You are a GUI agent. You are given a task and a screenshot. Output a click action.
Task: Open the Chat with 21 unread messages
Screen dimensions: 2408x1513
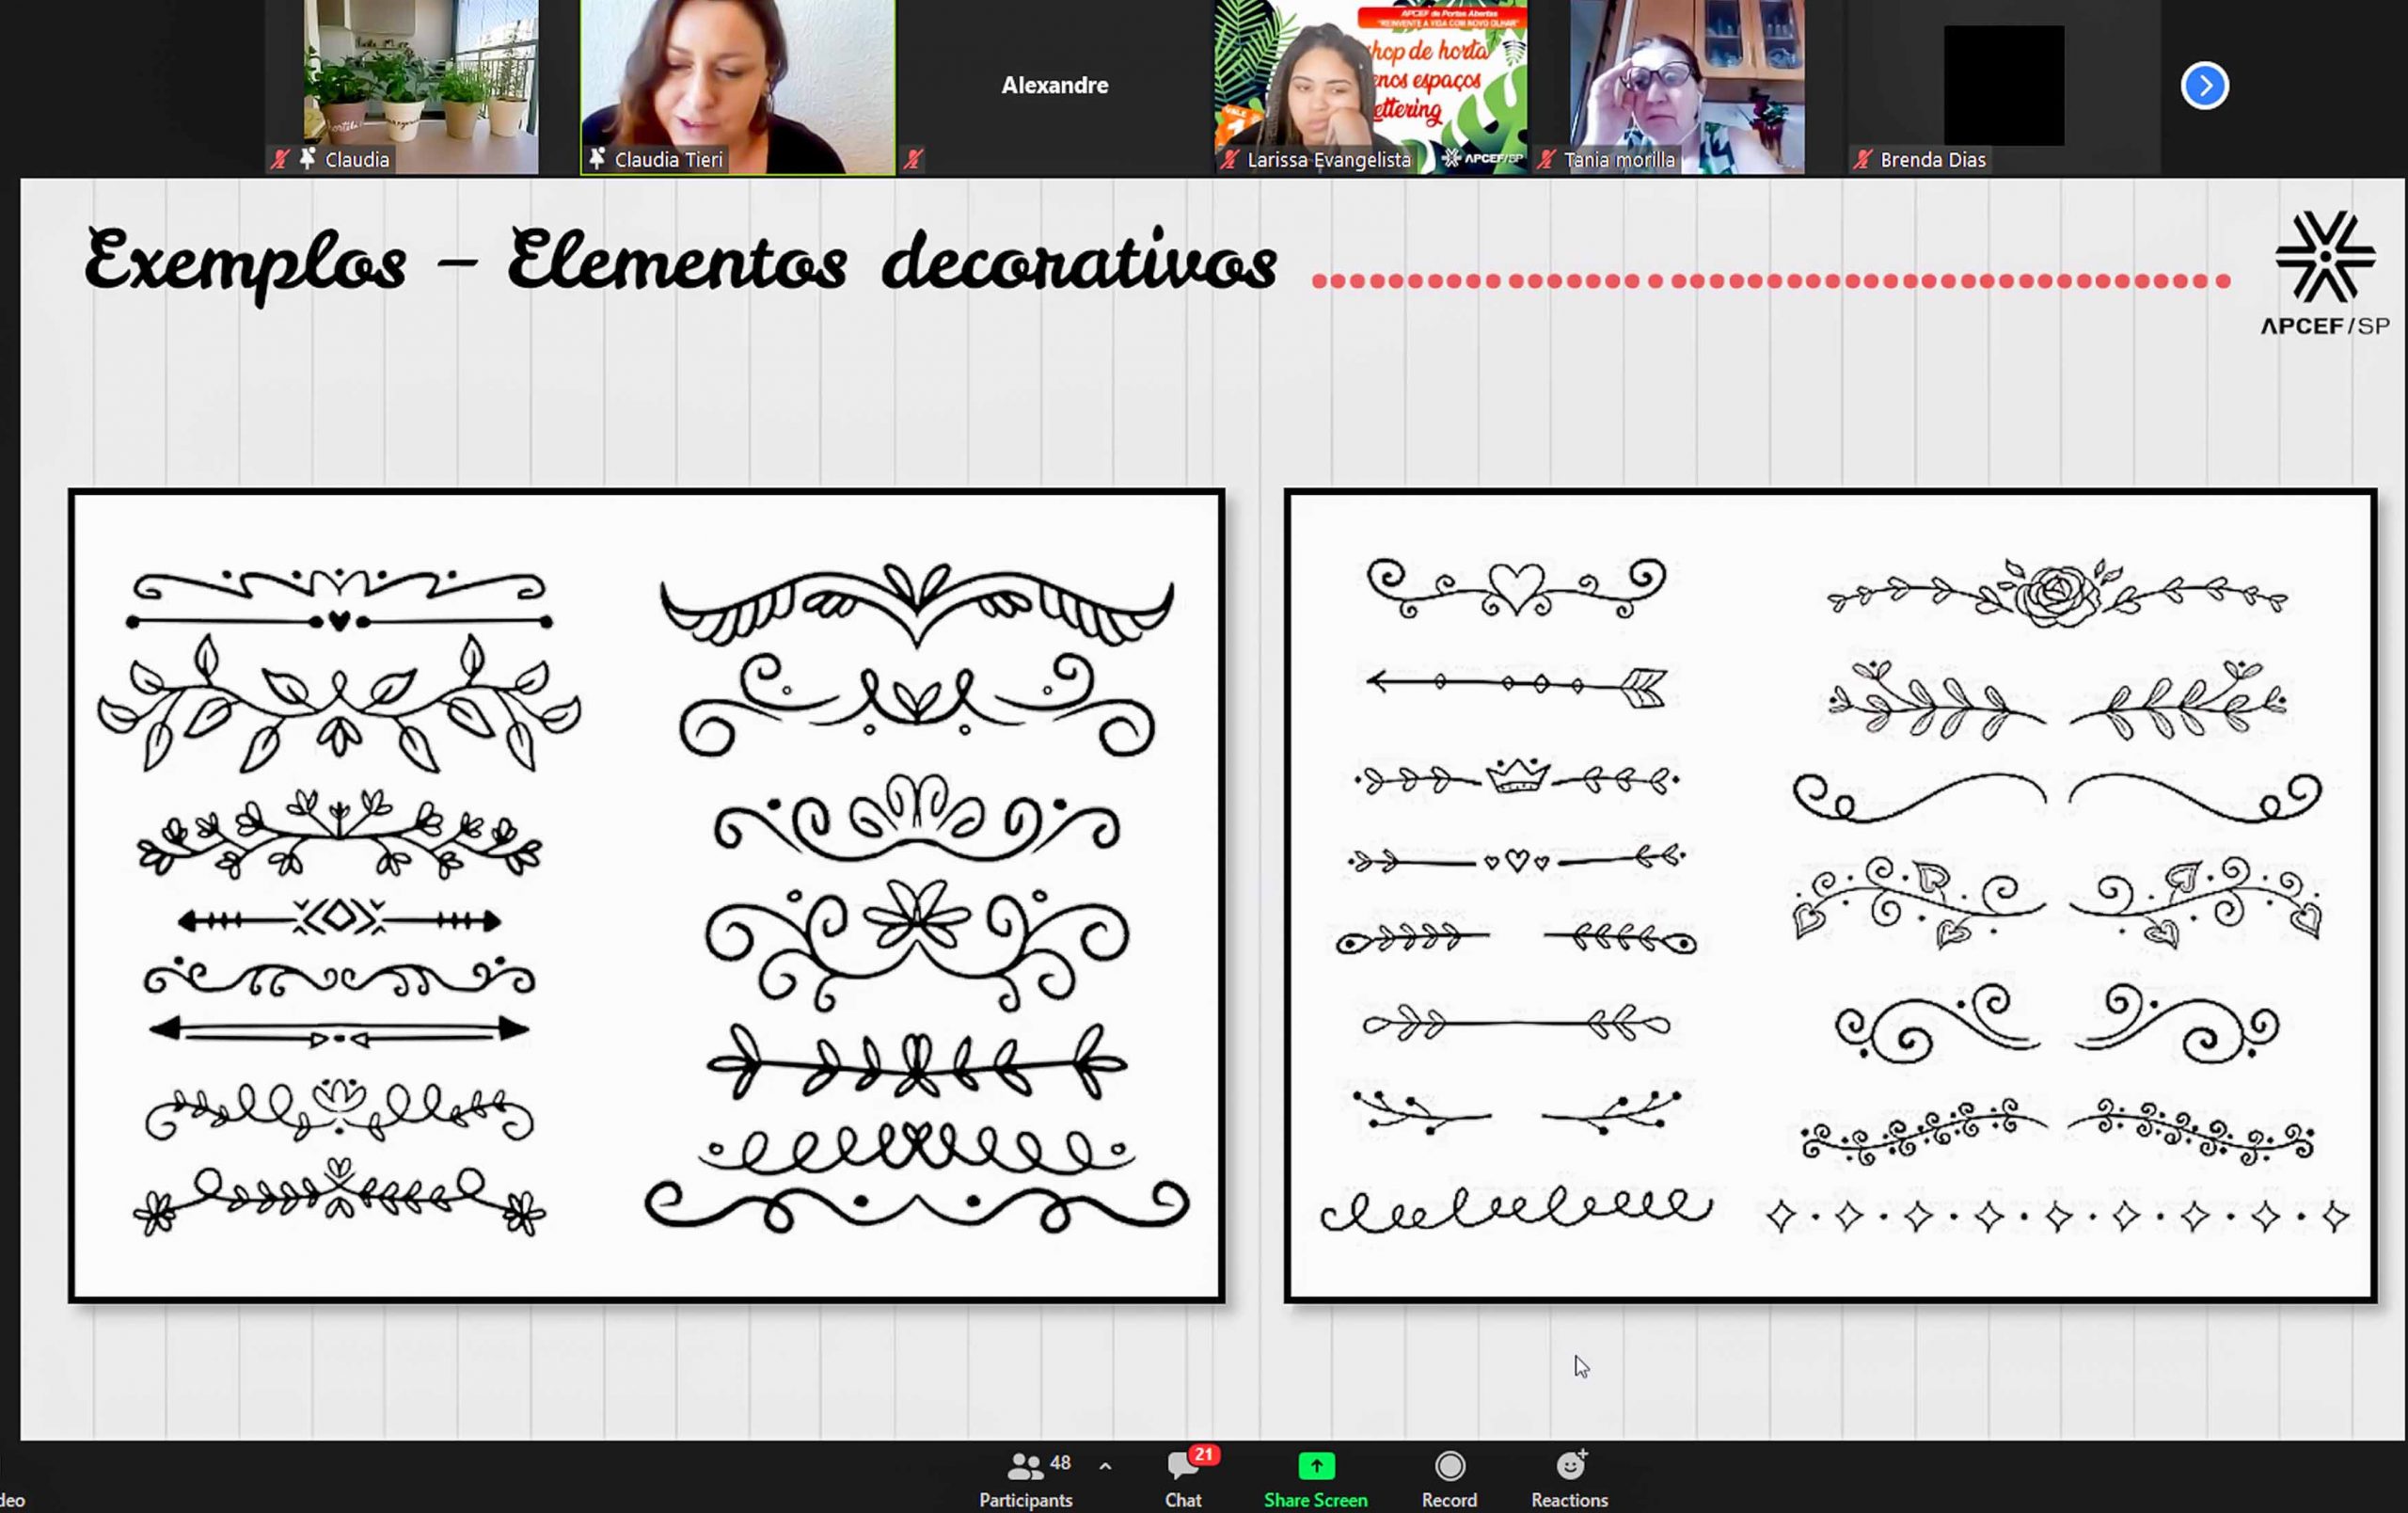1183,1466
